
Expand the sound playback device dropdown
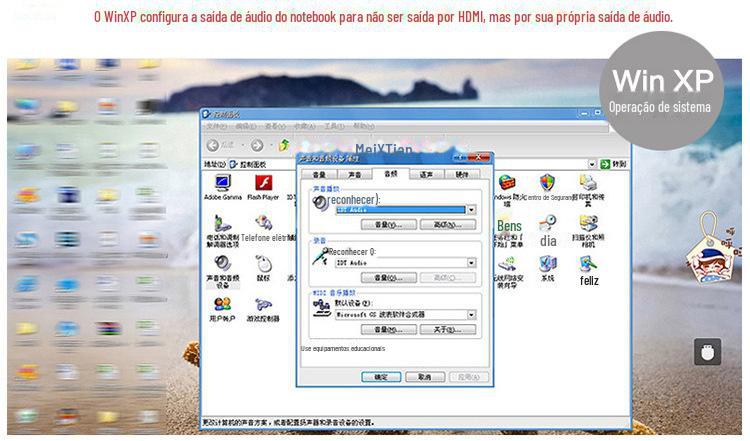coord(472,210)
